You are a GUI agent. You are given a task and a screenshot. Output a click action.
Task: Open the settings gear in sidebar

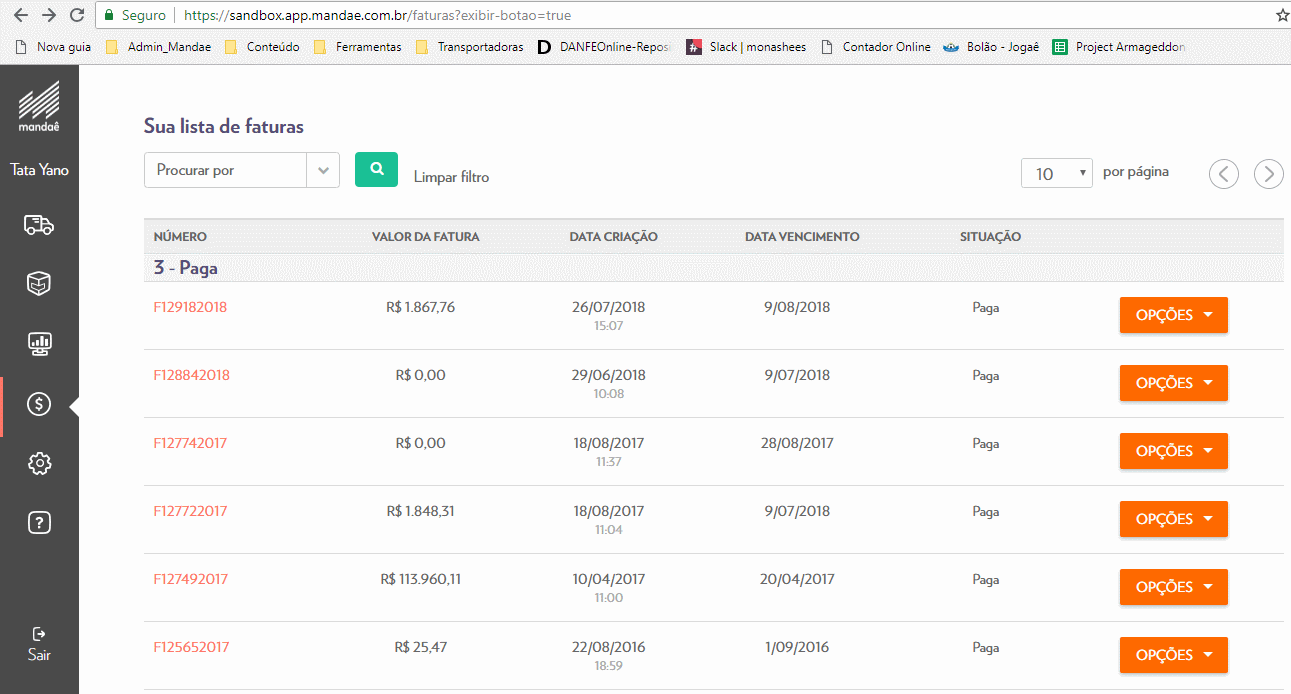[39, 463]
